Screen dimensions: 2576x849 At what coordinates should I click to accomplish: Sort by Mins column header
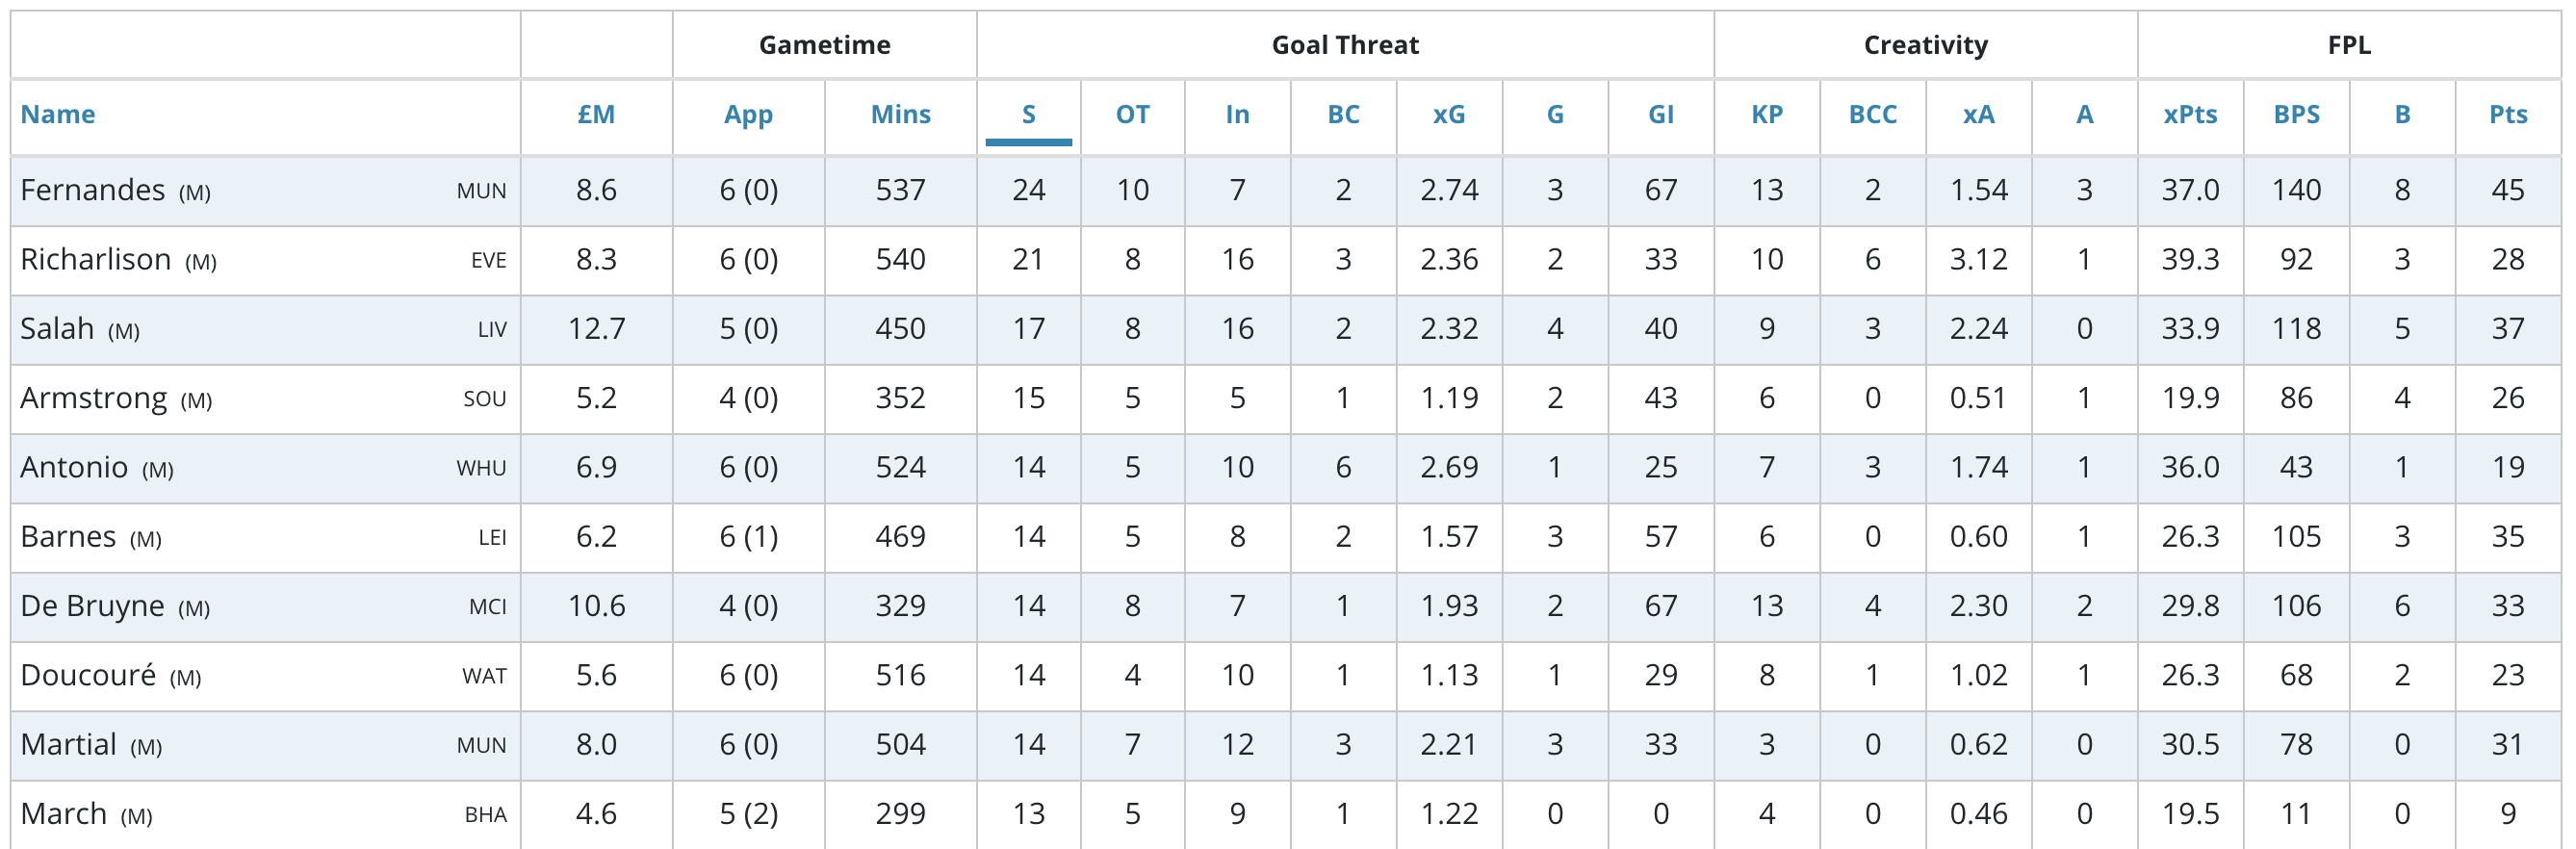coord(900,114)
